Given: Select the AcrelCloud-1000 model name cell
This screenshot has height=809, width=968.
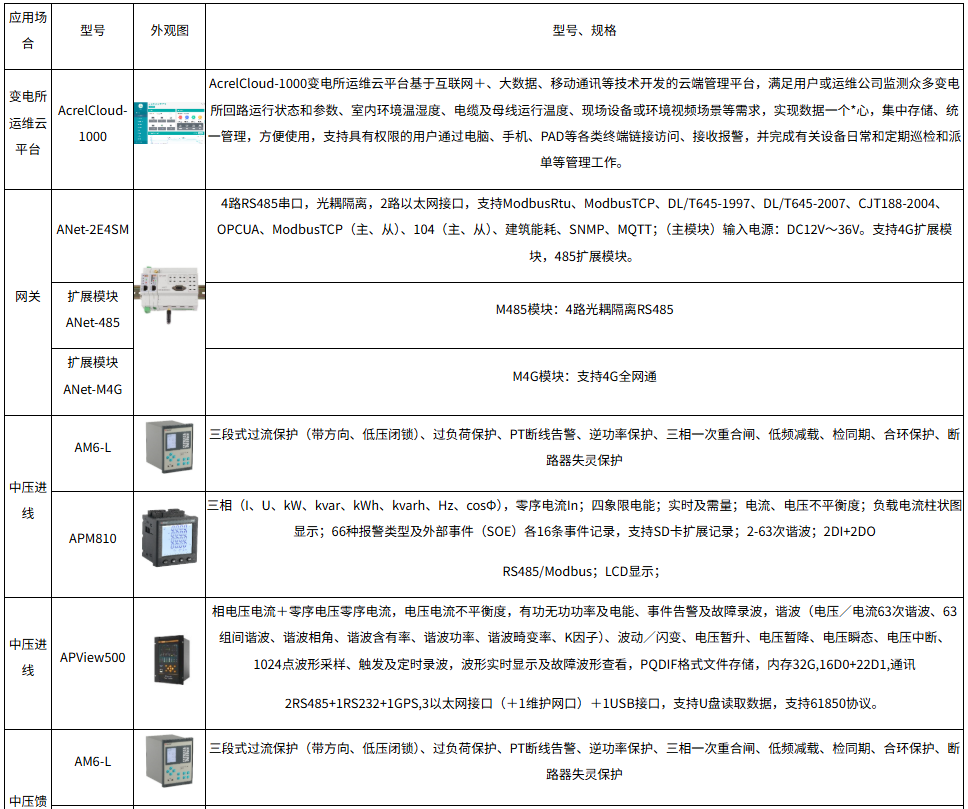Looking at the screenshot, I should 92,124.
